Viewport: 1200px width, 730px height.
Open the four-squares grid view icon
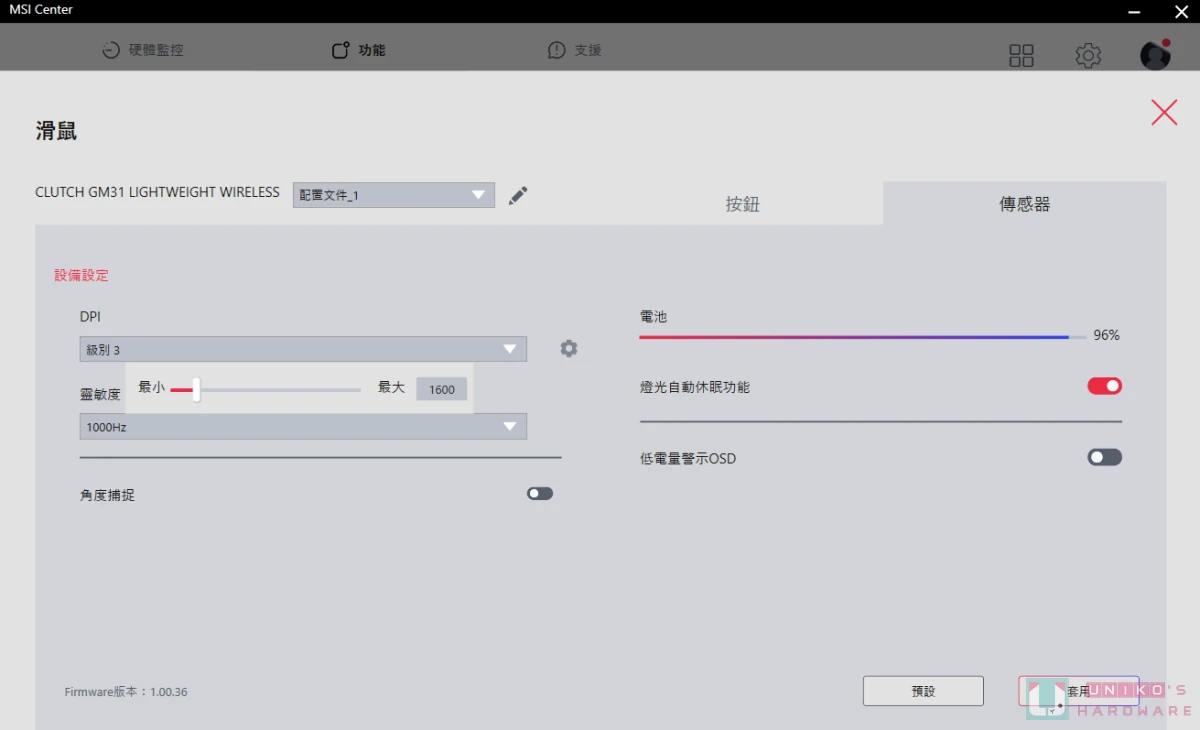[x=1021, y=55]
